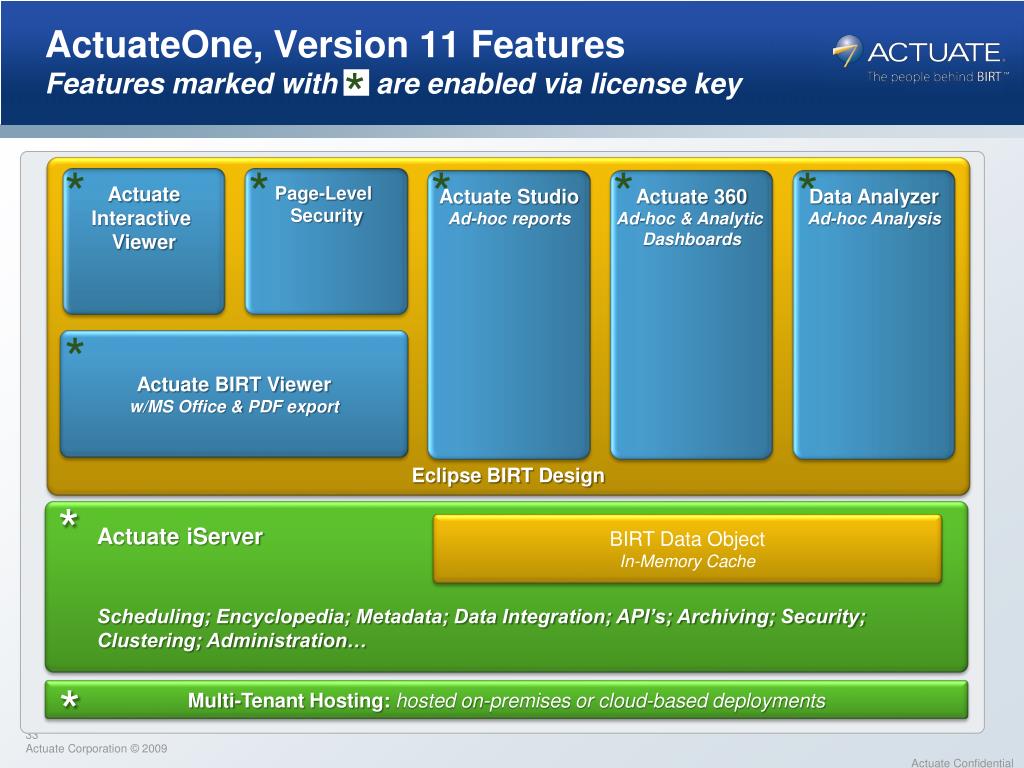Image resolution: width=1024 pixels, height=768 pixels.
Task: Select the Actuate Interactive Viewer box
Action: click(x=144, y=241)
